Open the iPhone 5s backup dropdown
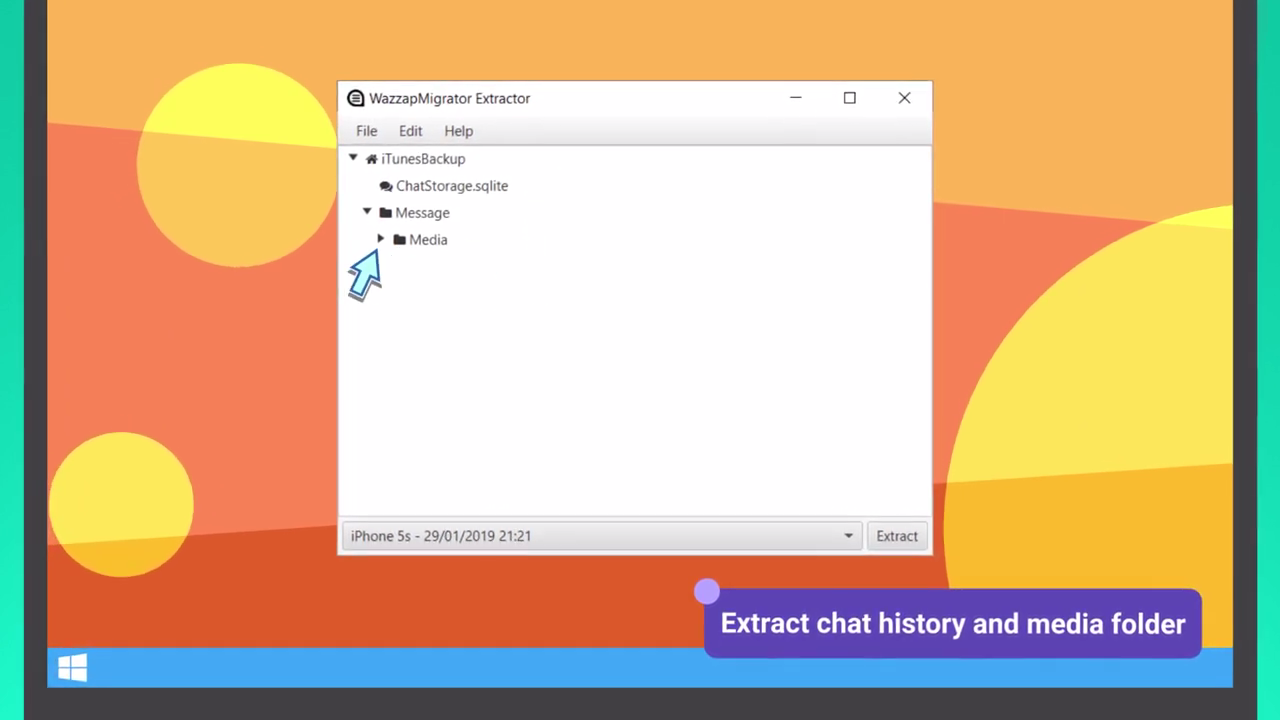1280x720 pixels. pos(601,536)
